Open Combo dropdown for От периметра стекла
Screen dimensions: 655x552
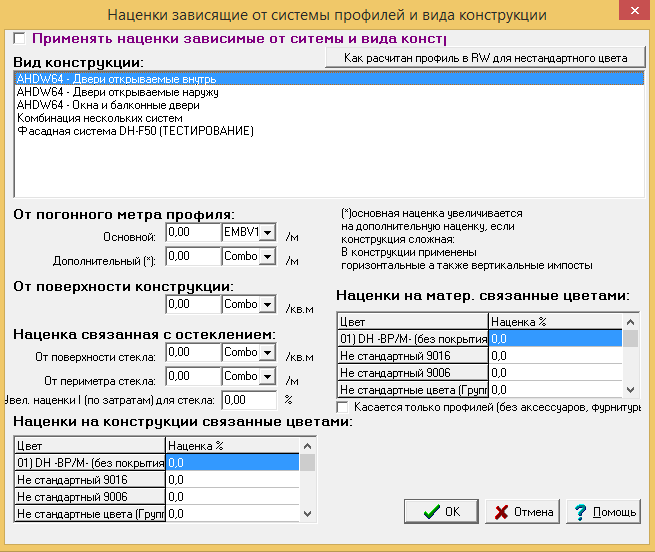point(267,376)
